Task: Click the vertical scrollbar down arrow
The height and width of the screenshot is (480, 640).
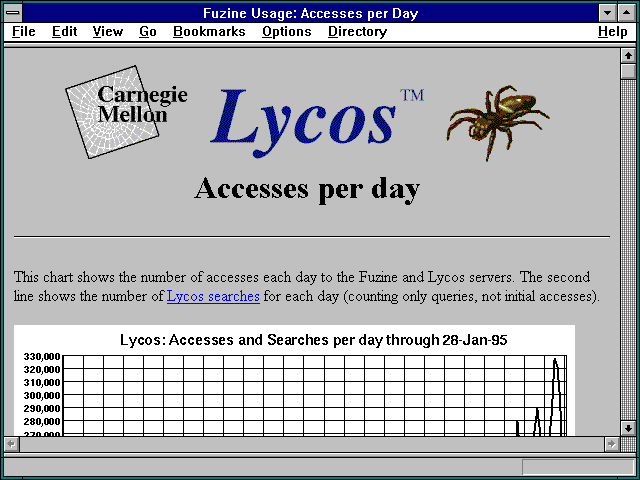Action: (x=628, y=428)
